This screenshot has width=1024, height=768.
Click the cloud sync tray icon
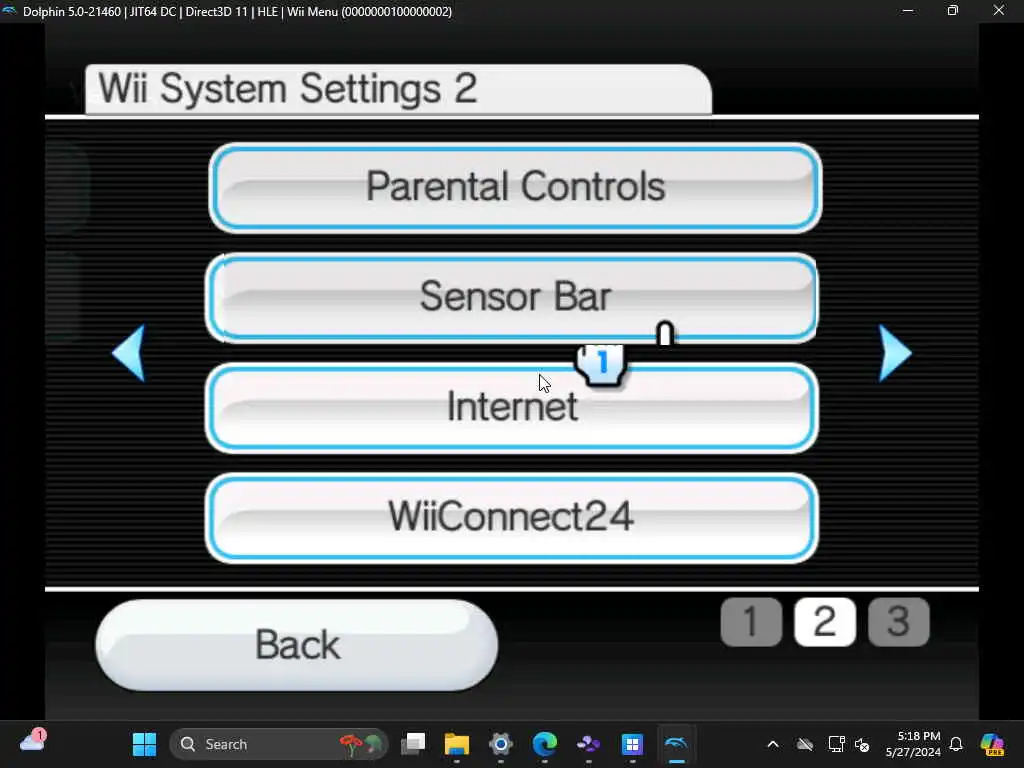pos(805,744)
